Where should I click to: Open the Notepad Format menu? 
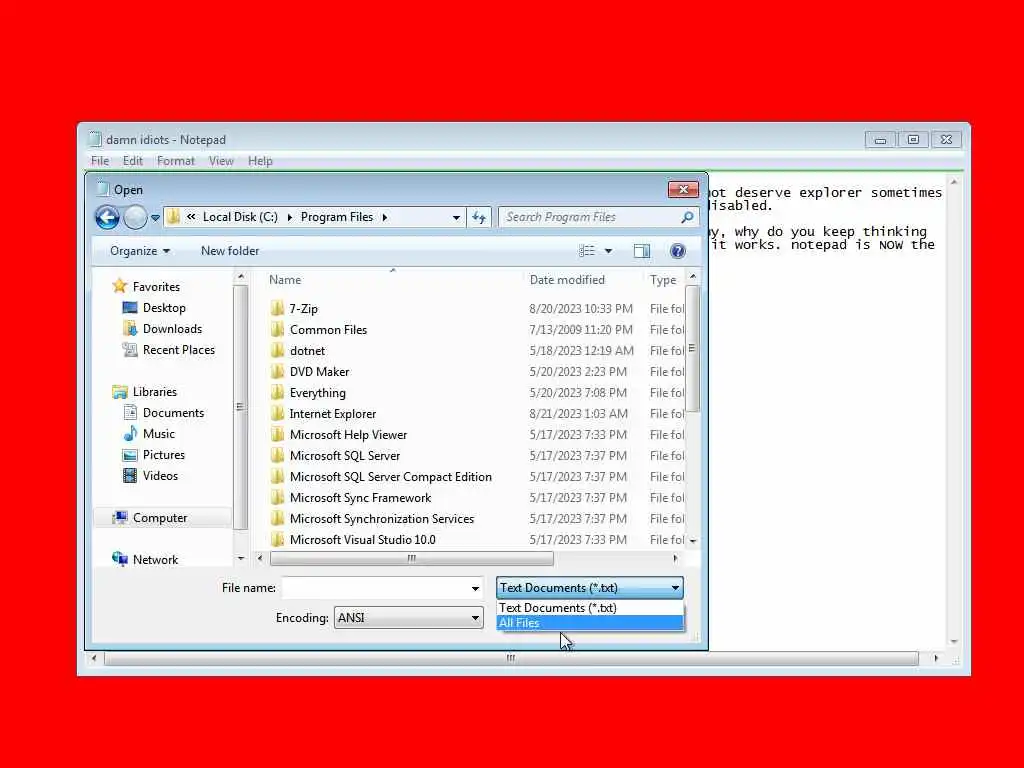click(x=176, y=161)
